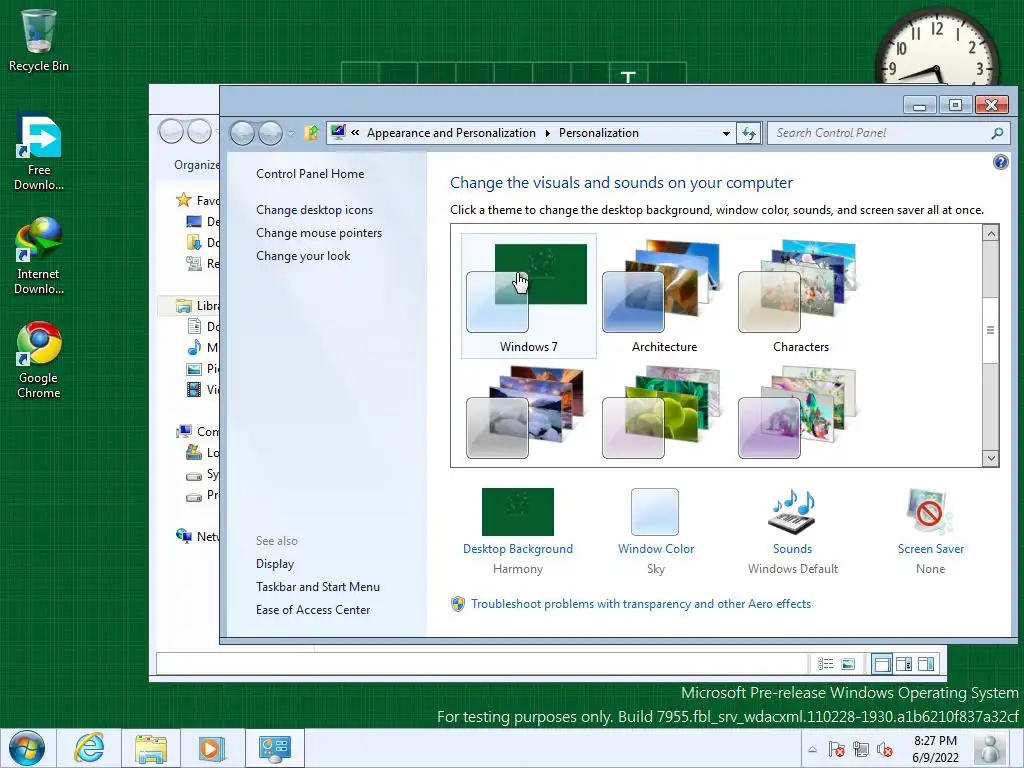Select the green nature theme below Architecture
The image size is (1024, 768).
[x=661, y=413]
